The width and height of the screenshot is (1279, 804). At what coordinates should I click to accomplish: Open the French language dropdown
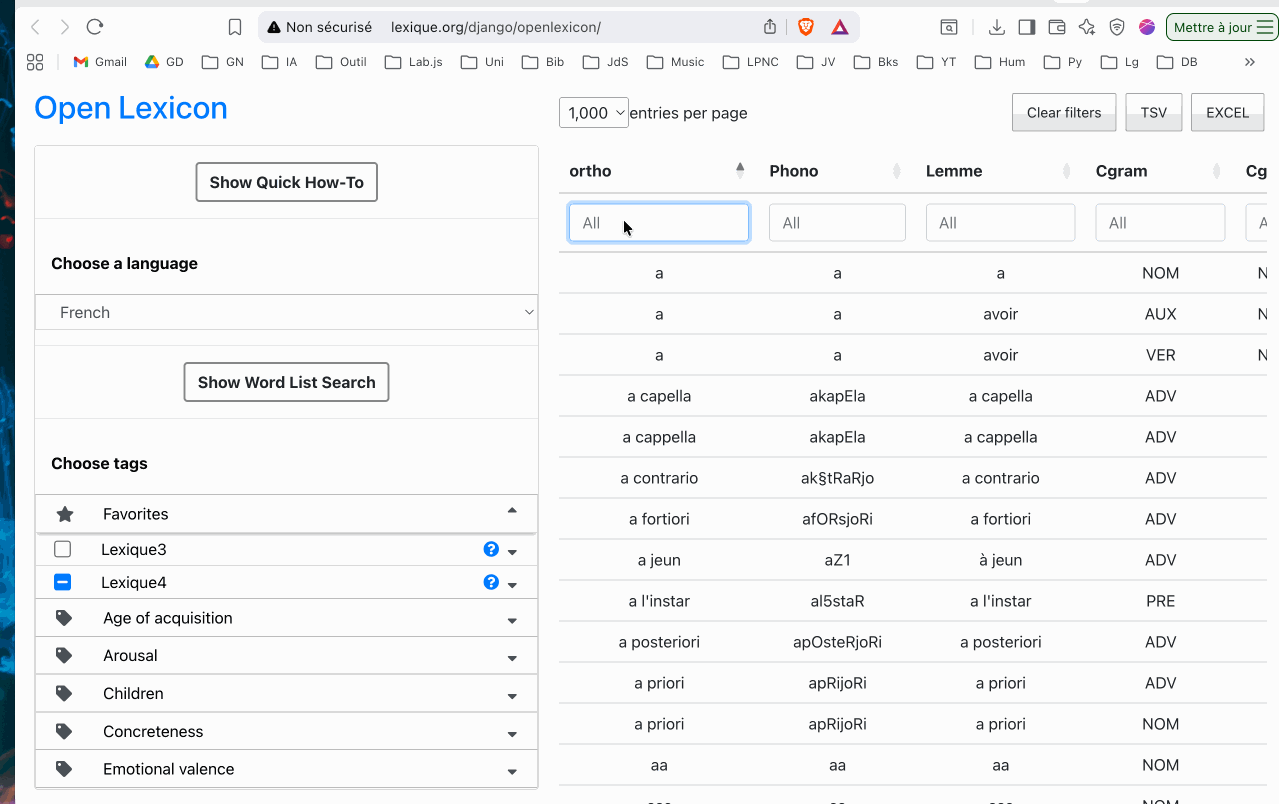tap(286, 312)
